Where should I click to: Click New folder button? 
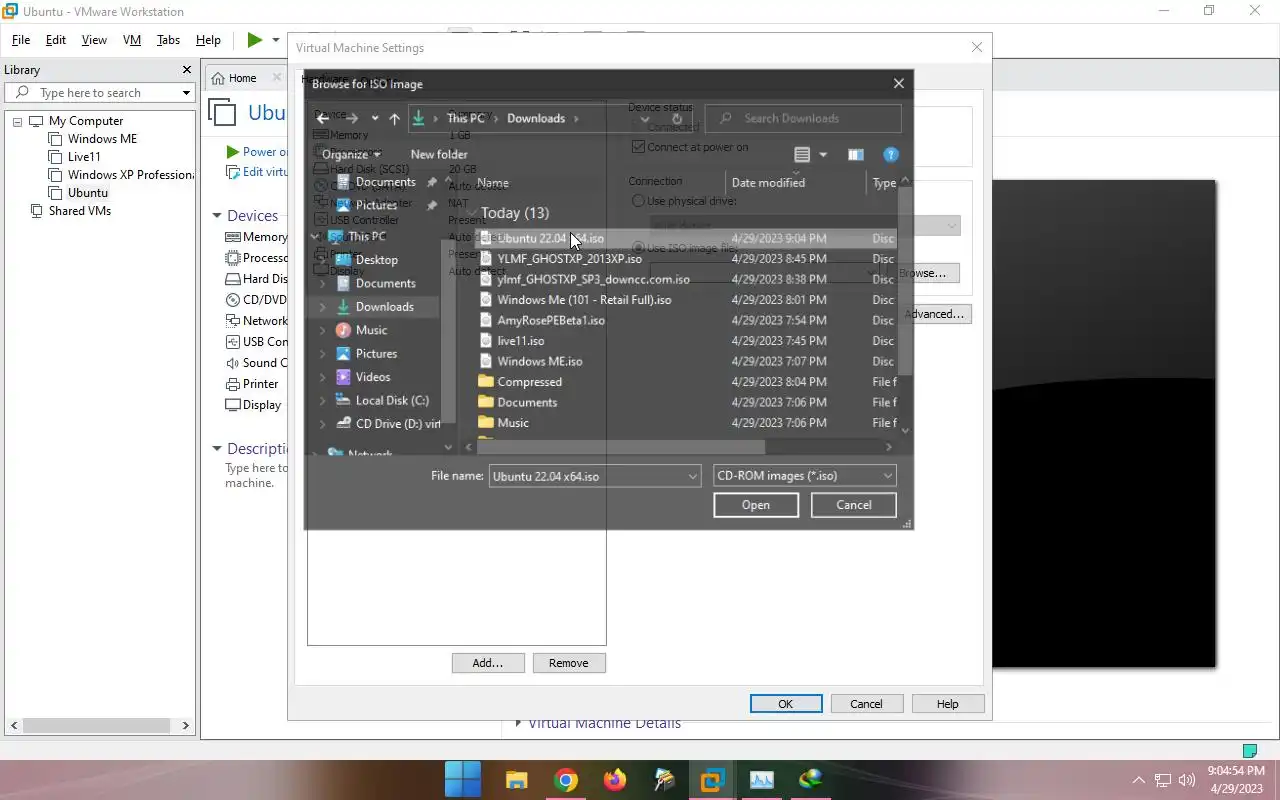point(439,155)
